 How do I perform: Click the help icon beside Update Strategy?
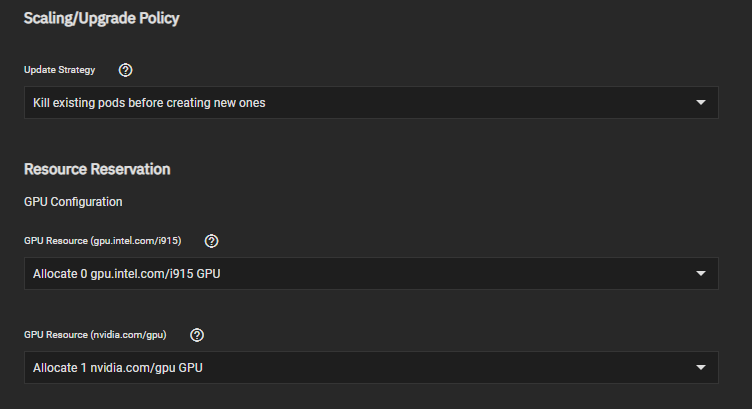[126, 70]
